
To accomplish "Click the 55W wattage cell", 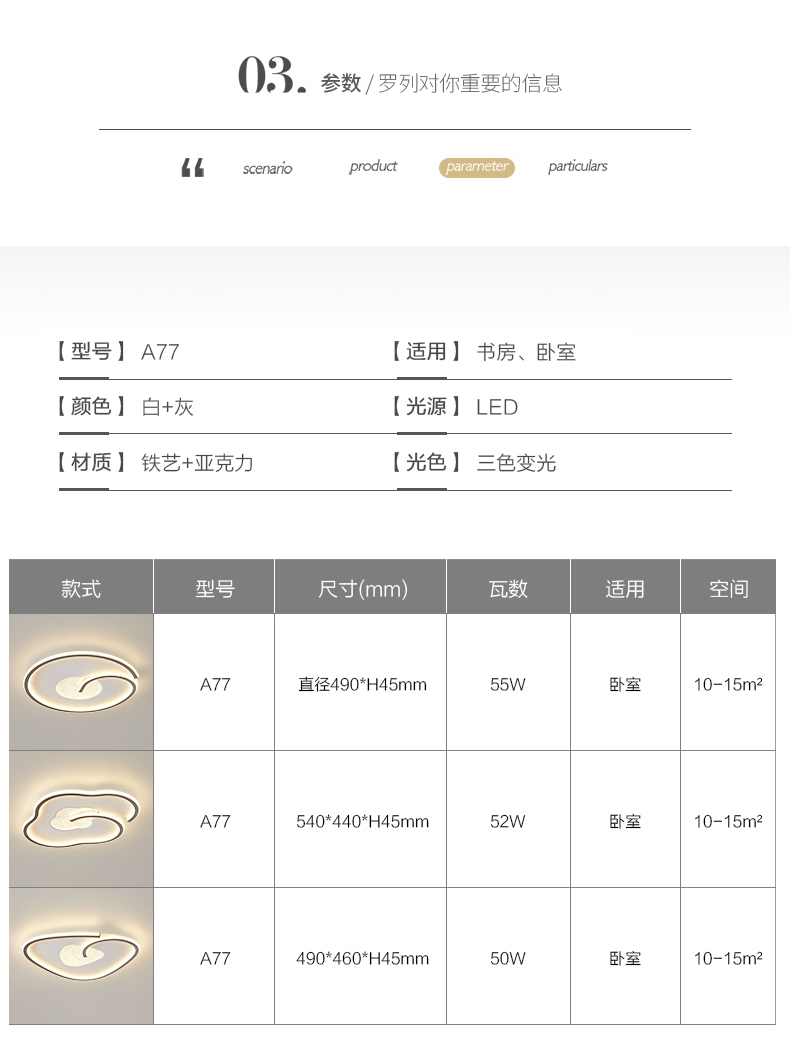I will [508, 685].
